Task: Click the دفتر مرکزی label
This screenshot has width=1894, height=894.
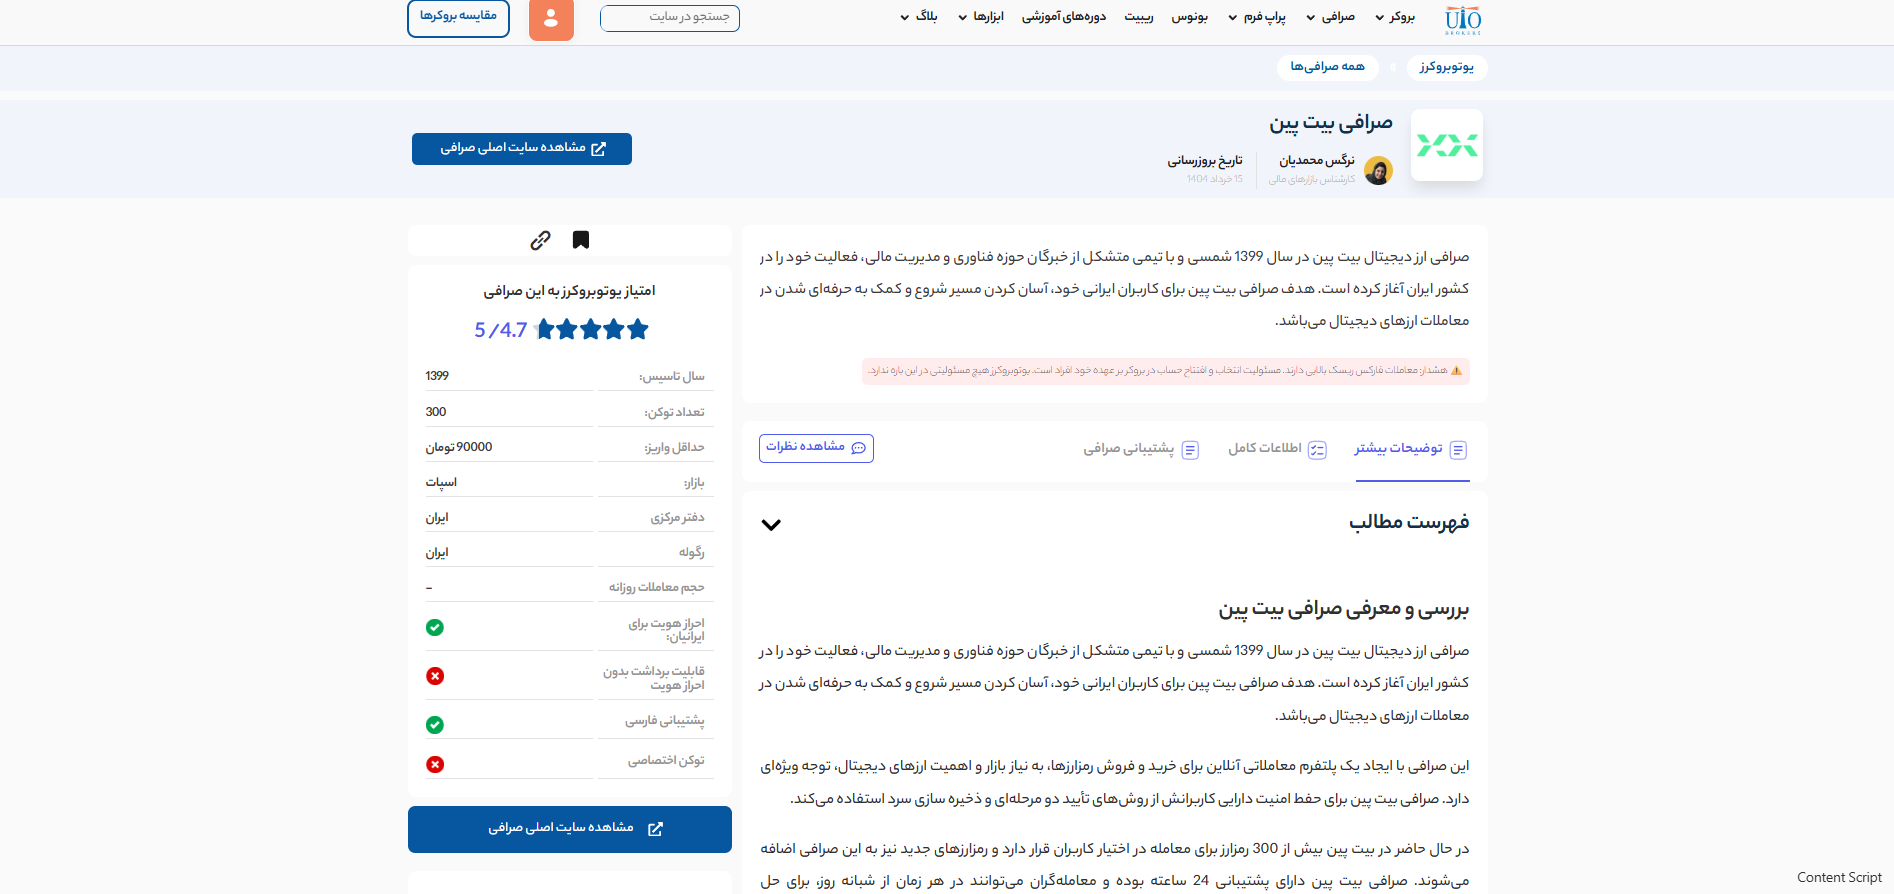Action: coord(677,518)
